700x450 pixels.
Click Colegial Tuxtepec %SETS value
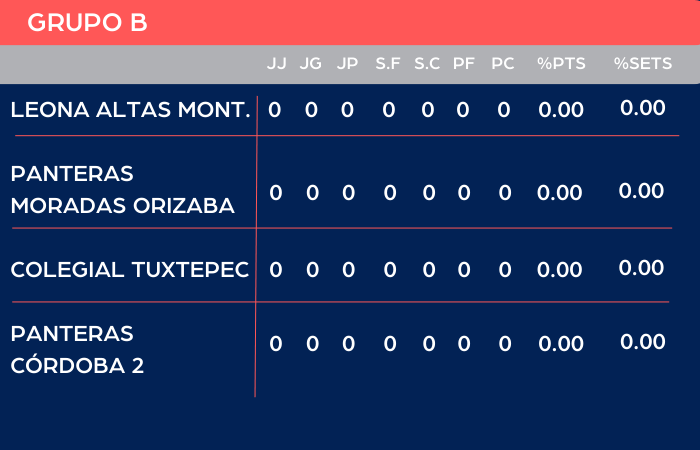click(642, 268)
